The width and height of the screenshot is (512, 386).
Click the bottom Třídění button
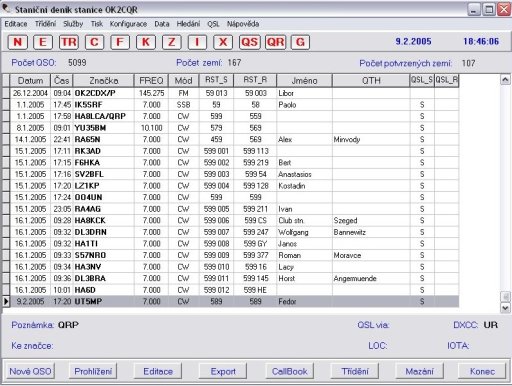pos(355,371)
